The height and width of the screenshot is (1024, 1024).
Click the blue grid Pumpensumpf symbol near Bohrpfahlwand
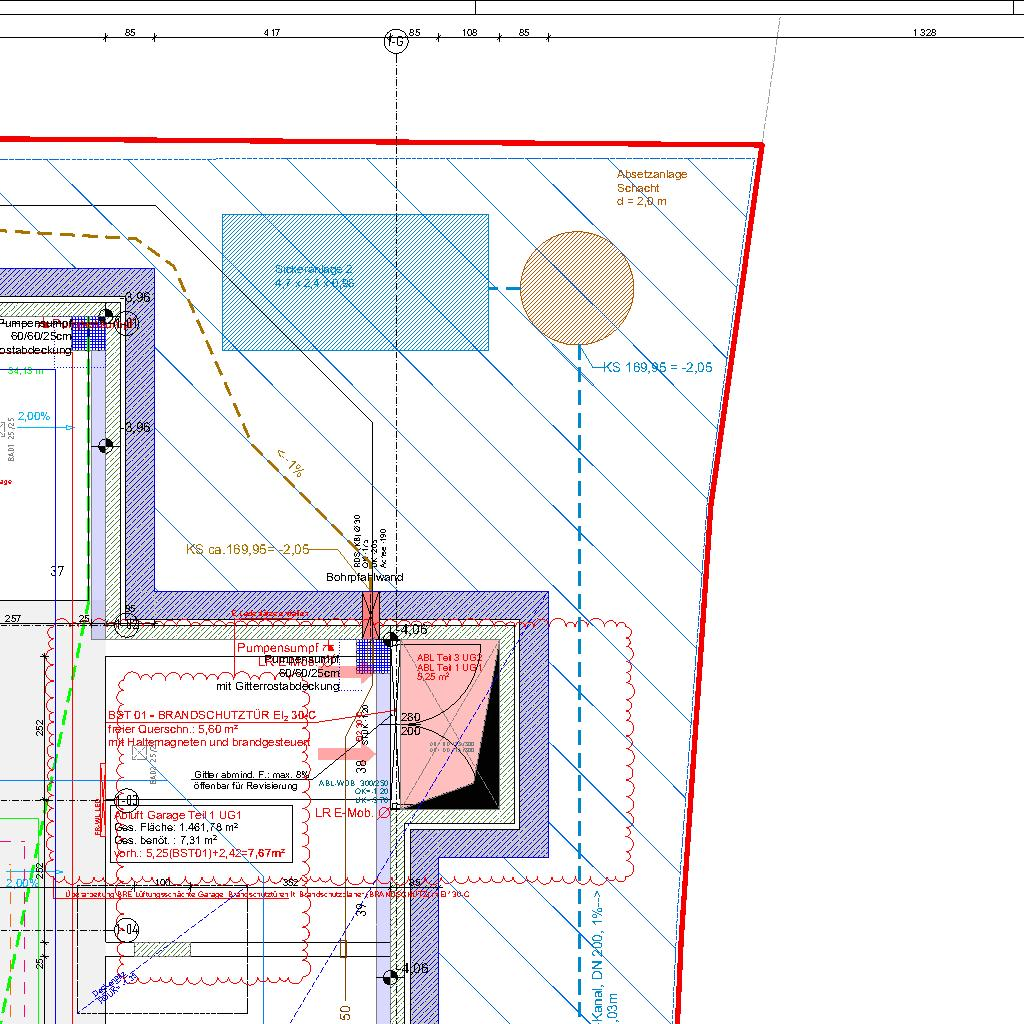(x=372, y=657)
